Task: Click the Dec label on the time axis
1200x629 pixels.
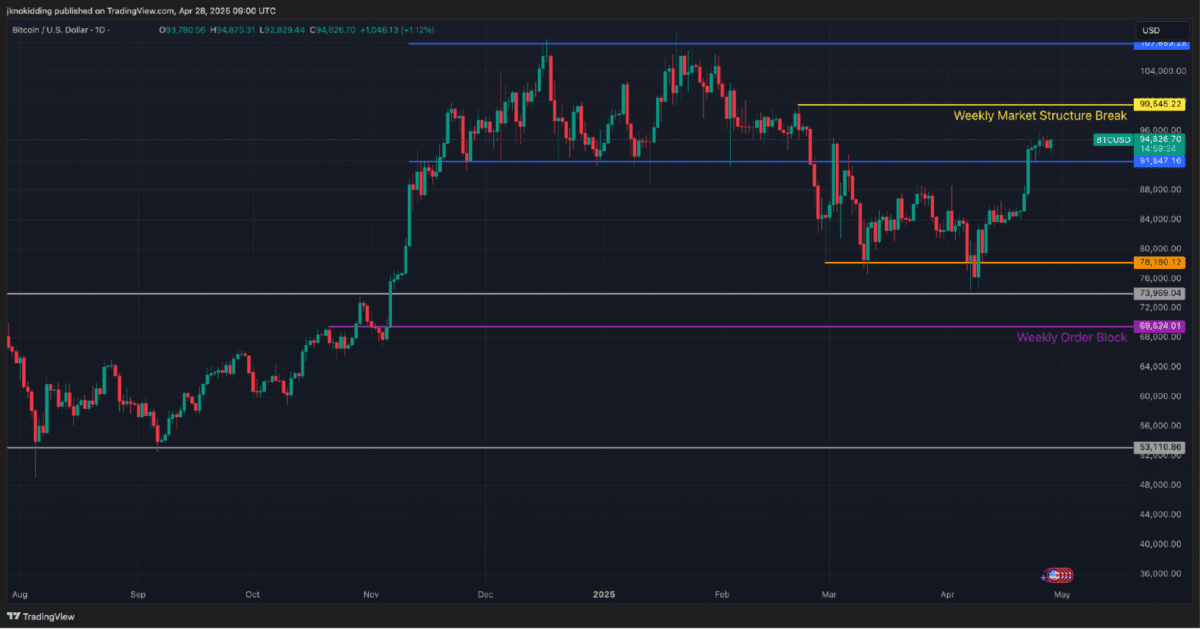Action: (x=484, y=594)
